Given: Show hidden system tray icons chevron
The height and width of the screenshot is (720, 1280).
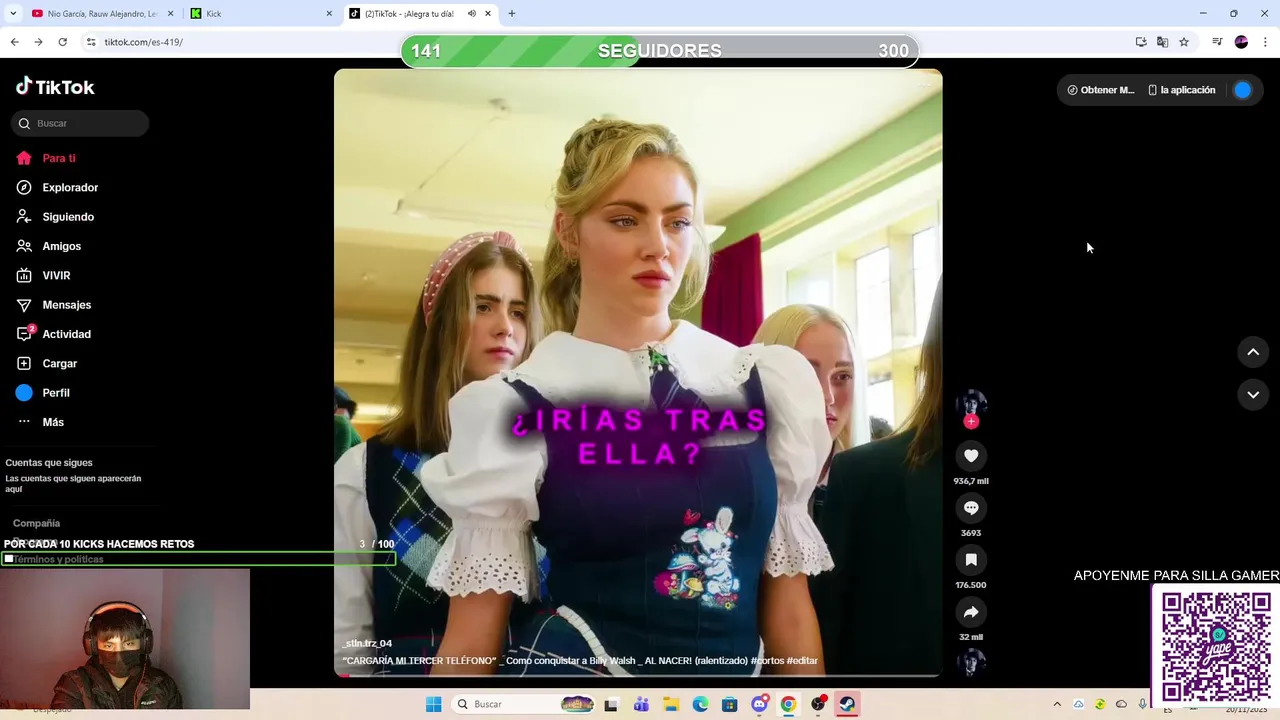Looking at the screenshot, I should pyautogui.click(x=1057, y=704).
